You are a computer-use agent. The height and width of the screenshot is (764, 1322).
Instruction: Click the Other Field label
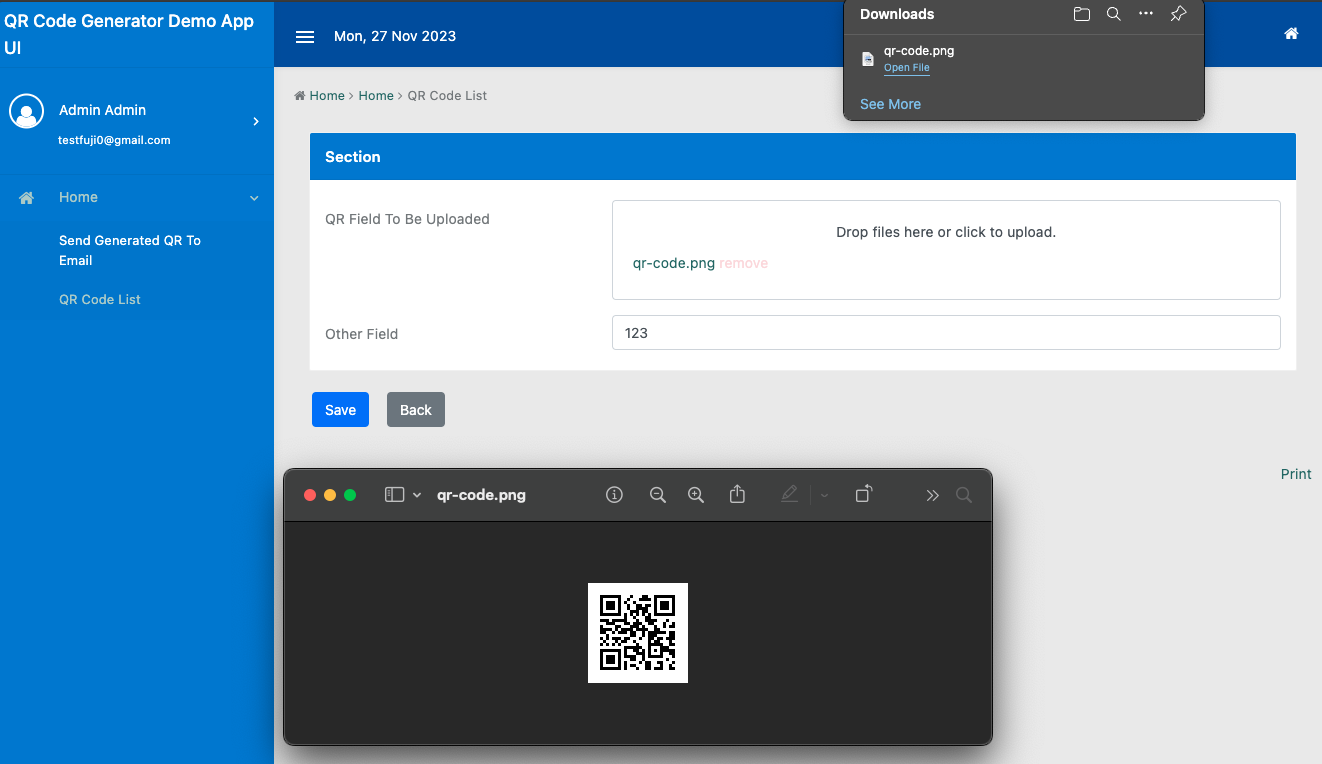pyautogui.click(x=361, y=334)
